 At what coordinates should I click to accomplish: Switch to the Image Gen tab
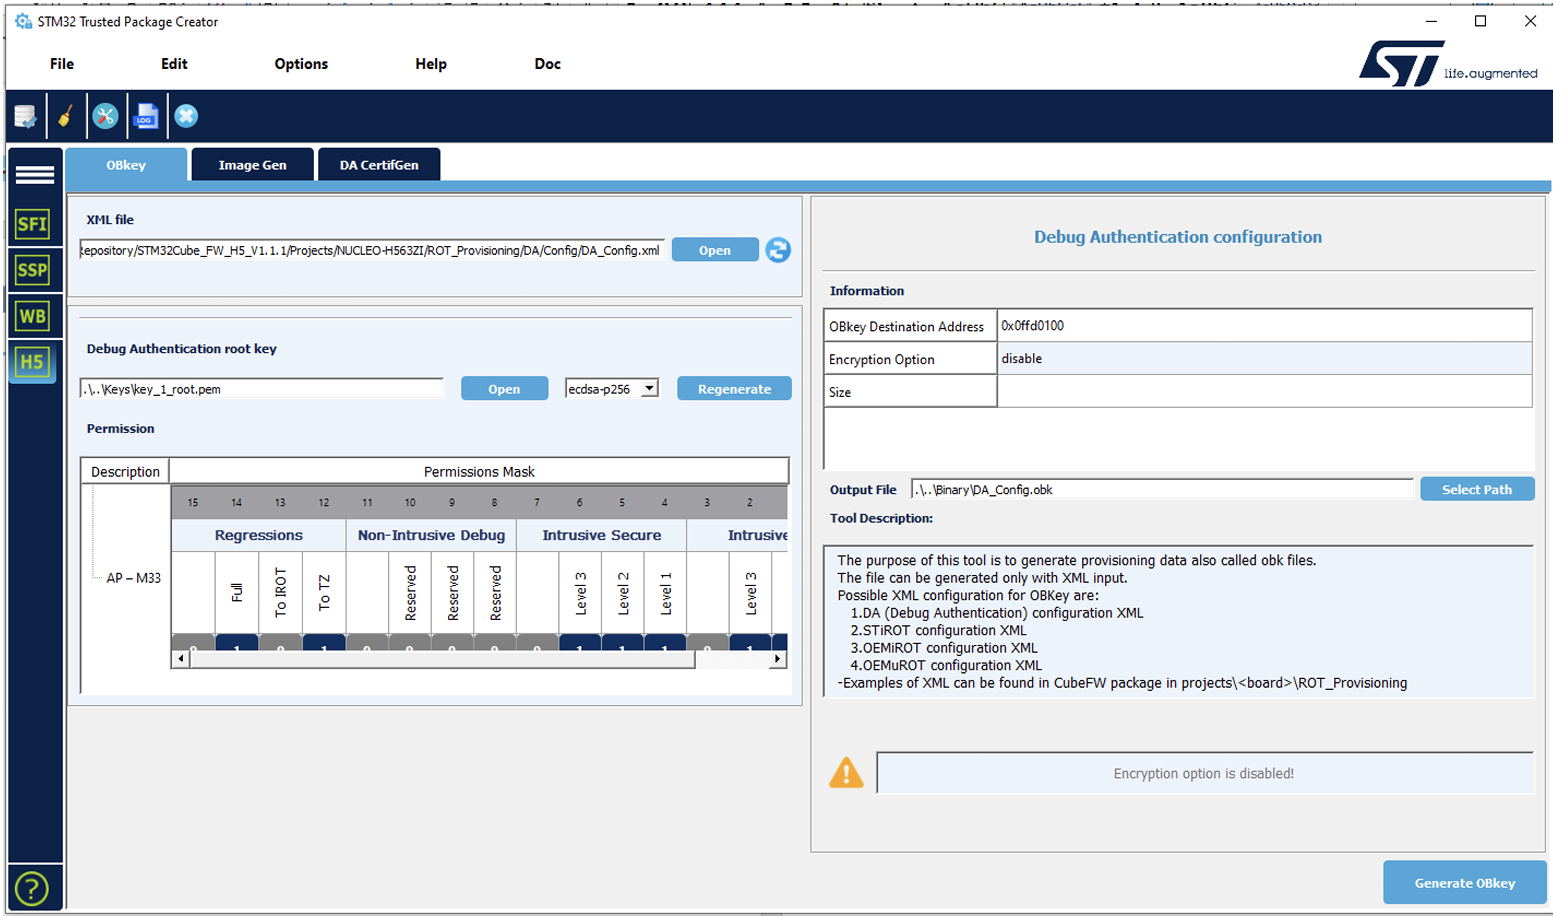click(x=252, y=165)
